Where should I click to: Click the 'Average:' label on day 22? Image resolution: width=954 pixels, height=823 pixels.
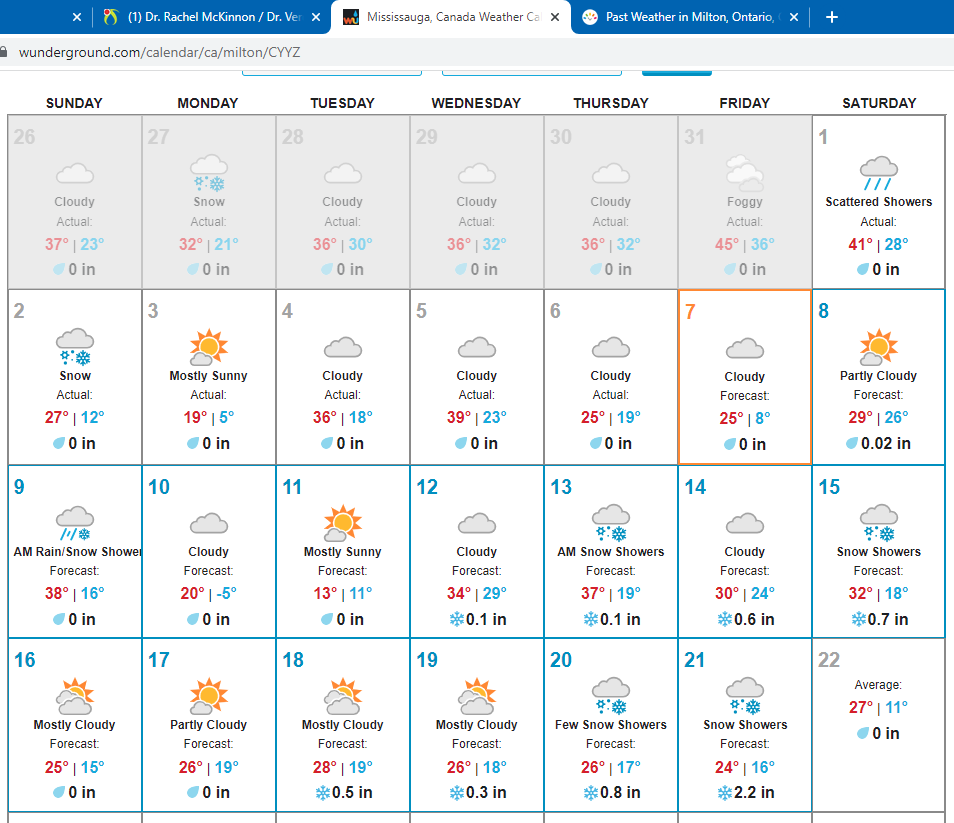878,685
